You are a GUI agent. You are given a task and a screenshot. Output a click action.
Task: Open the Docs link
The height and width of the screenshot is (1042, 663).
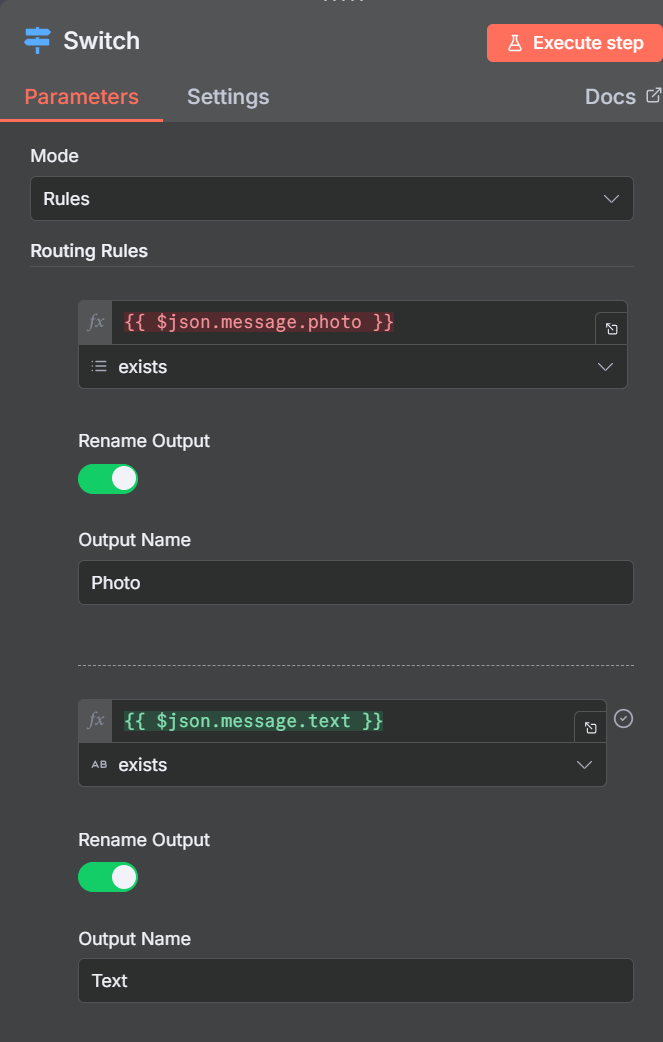coord(622,97)
